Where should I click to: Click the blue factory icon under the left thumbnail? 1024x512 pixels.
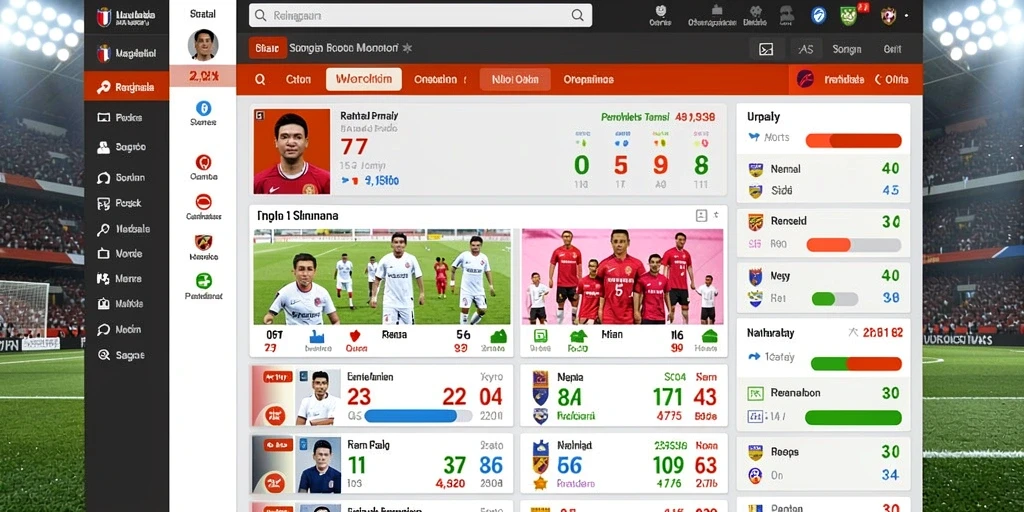tap(317, 336)
